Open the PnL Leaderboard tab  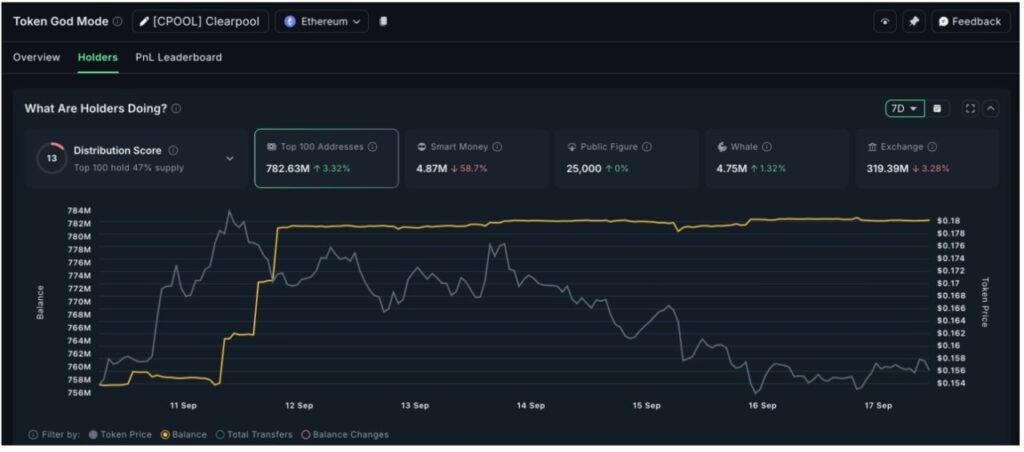pos(178,57)
